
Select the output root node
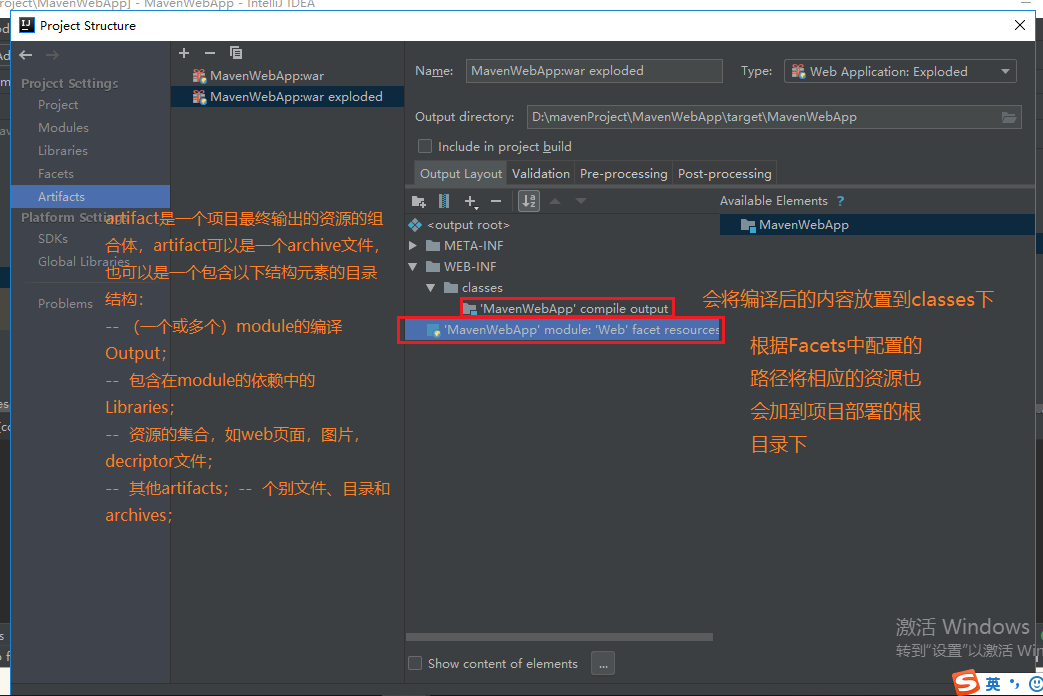tap(468, 225)
